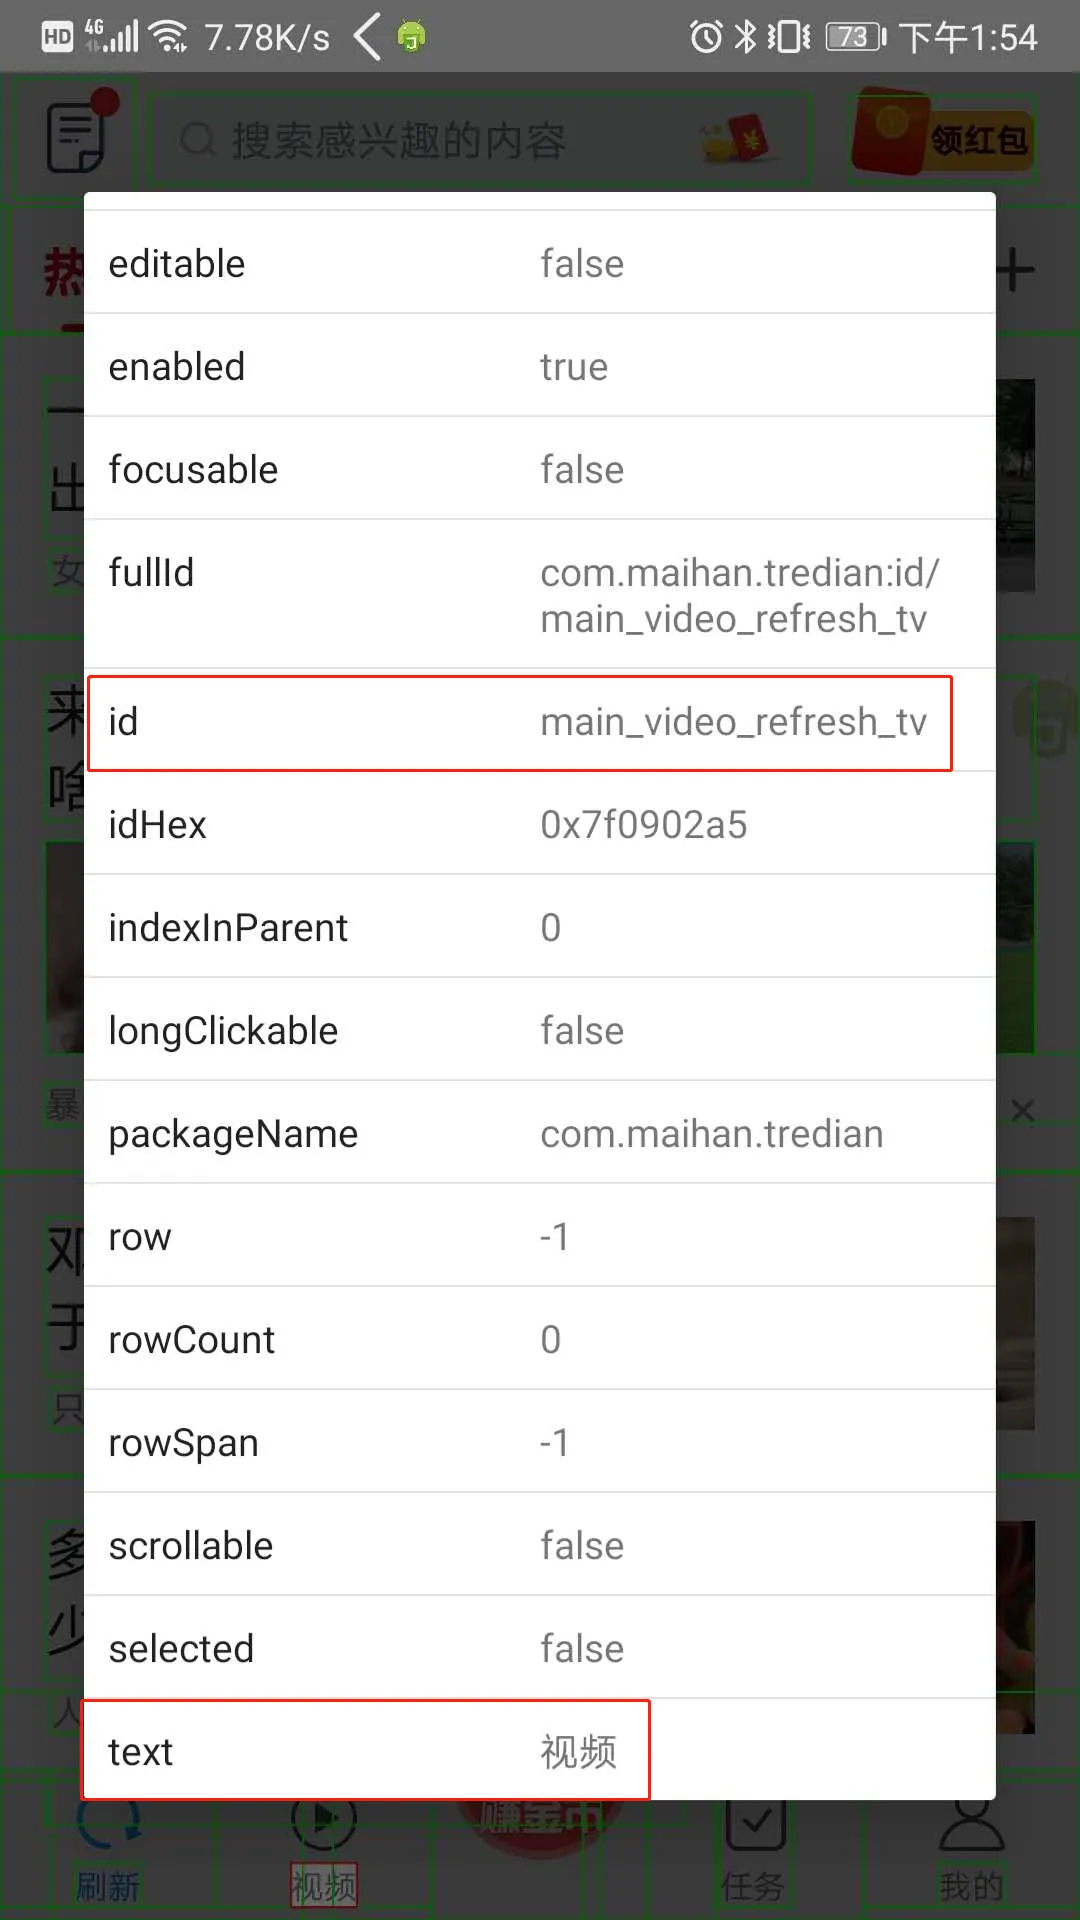Tap the scrollable property row
Image resolution: width=1080 pixels, height=1920 pixels.
[540, 1545]
